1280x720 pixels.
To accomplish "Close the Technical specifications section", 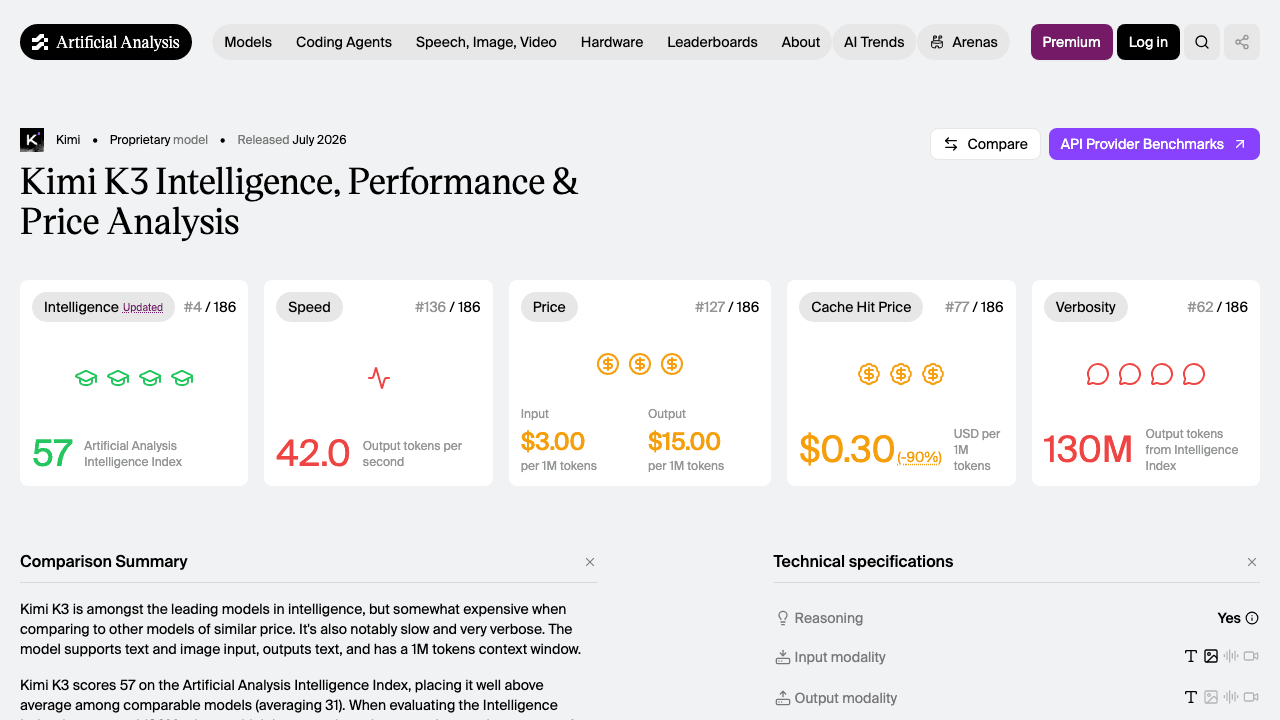I will pyautogui.click(x=1252, y=562).
